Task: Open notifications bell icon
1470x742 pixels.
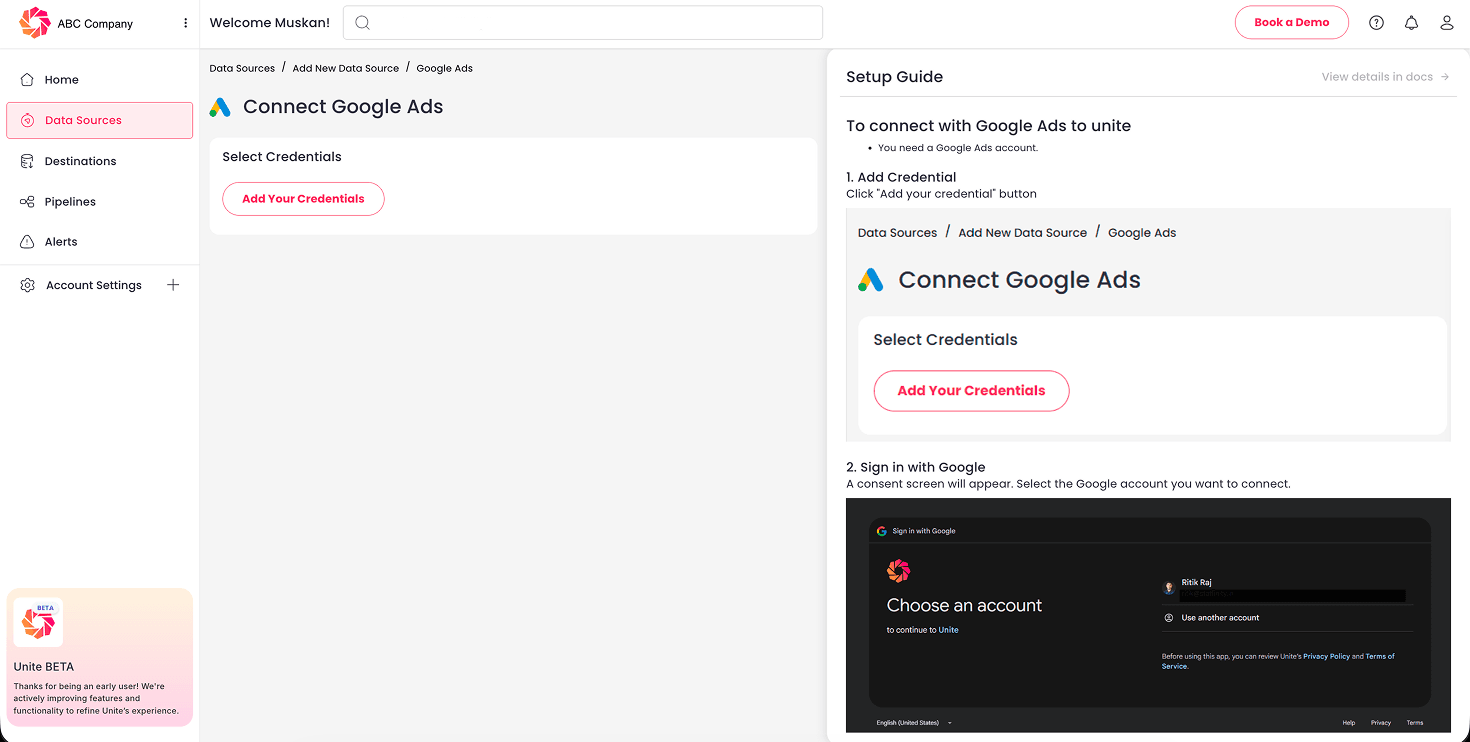Action: 1411,23
